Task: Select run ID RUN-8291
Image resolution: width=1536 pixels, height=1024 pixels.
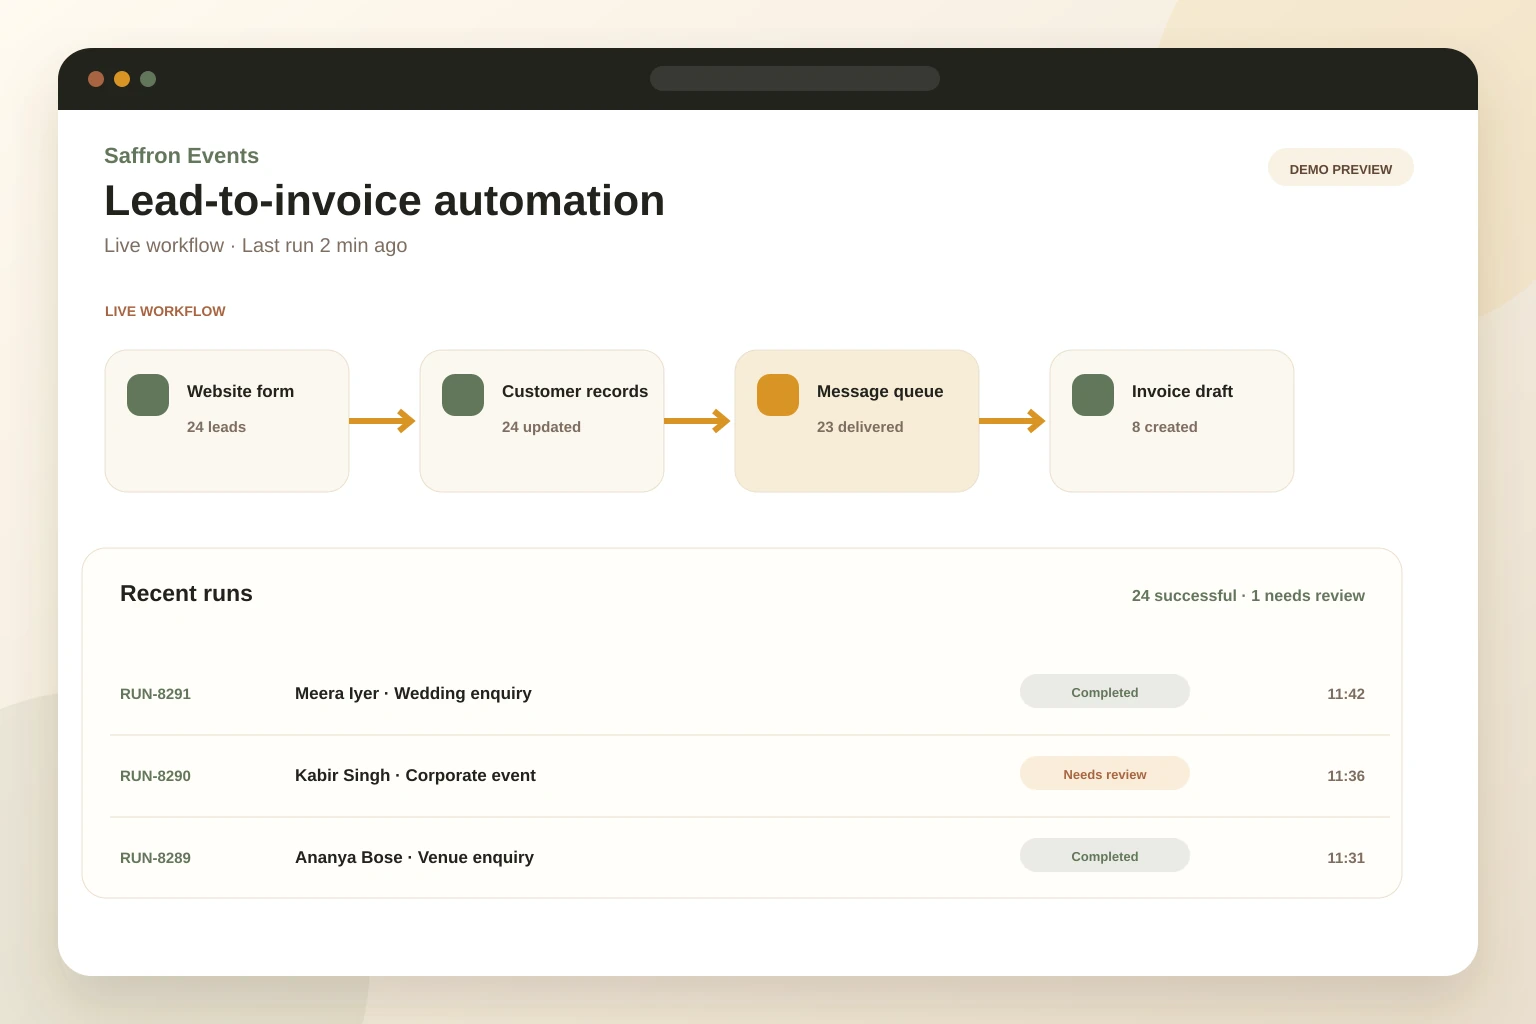Action: 155,694
